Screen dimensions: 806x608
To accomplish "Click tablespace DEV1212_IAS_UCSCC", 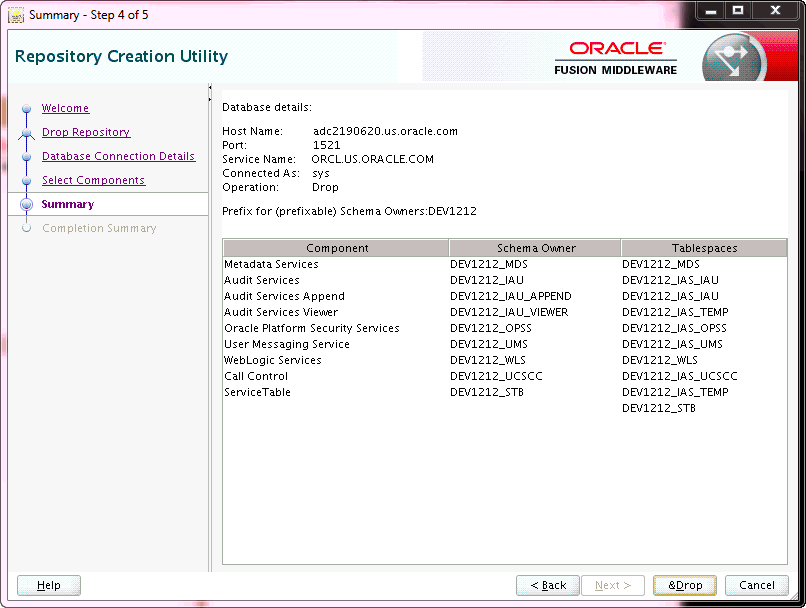I will (x=680, y=376).
